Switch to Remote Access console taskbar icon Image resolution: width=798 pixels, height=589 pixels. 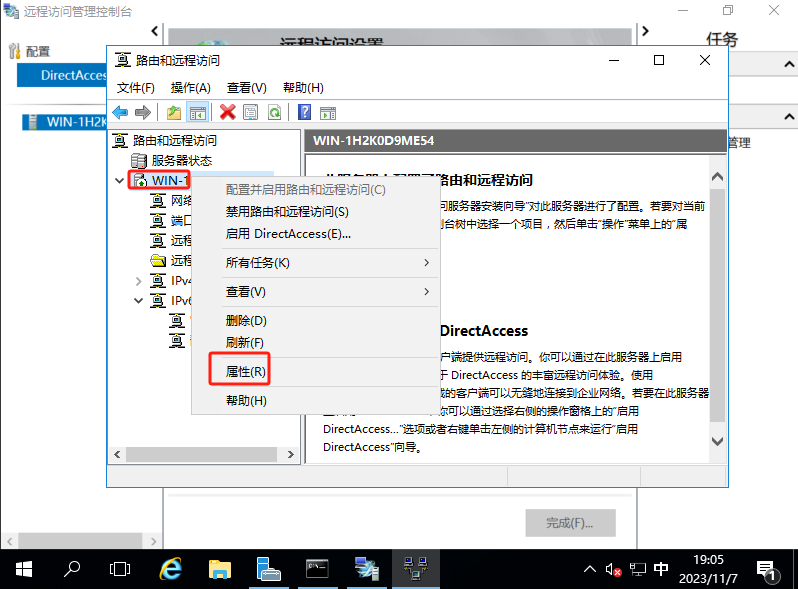coord(366,569)
